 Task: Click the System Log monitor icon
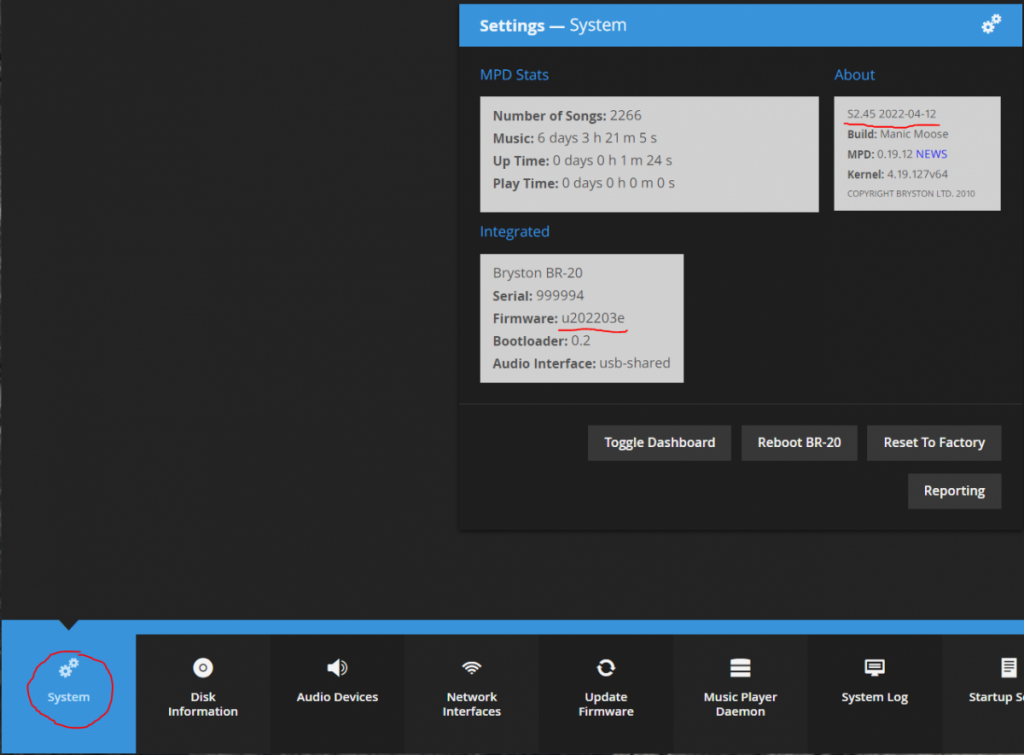coord(874,667)
